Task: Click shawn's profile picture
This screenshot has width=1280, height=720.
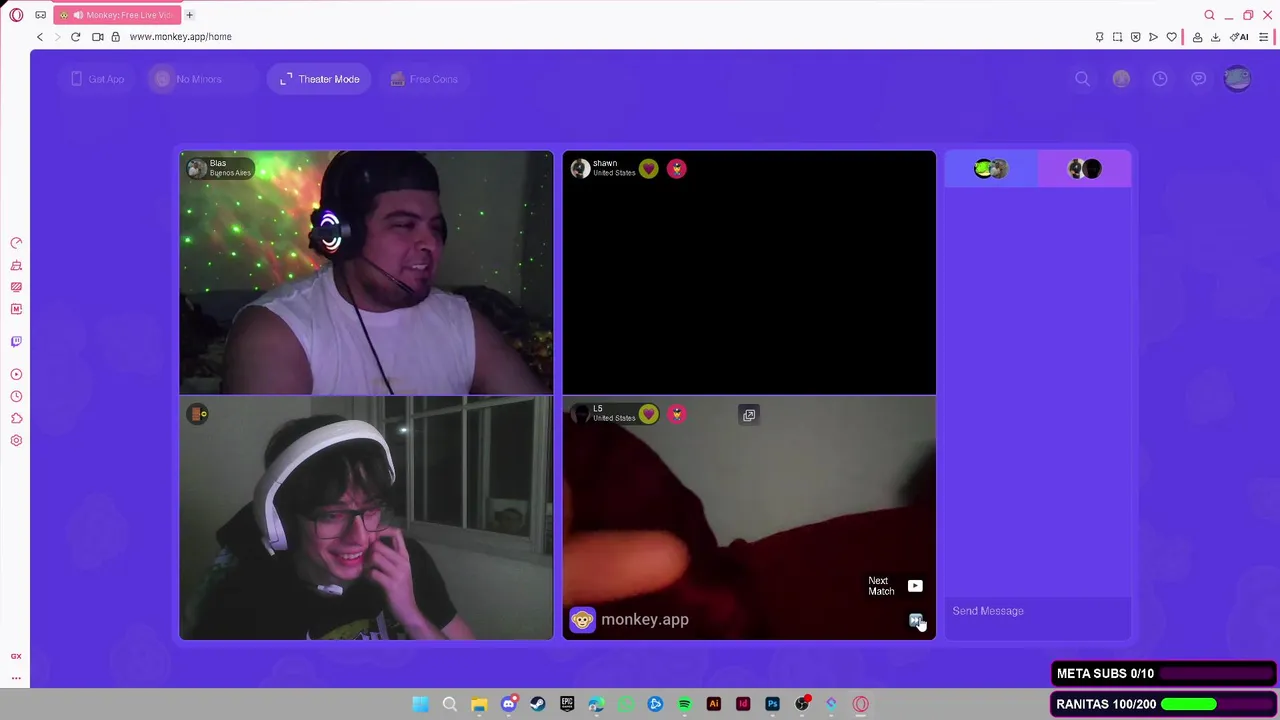Action: coord(580,169)
